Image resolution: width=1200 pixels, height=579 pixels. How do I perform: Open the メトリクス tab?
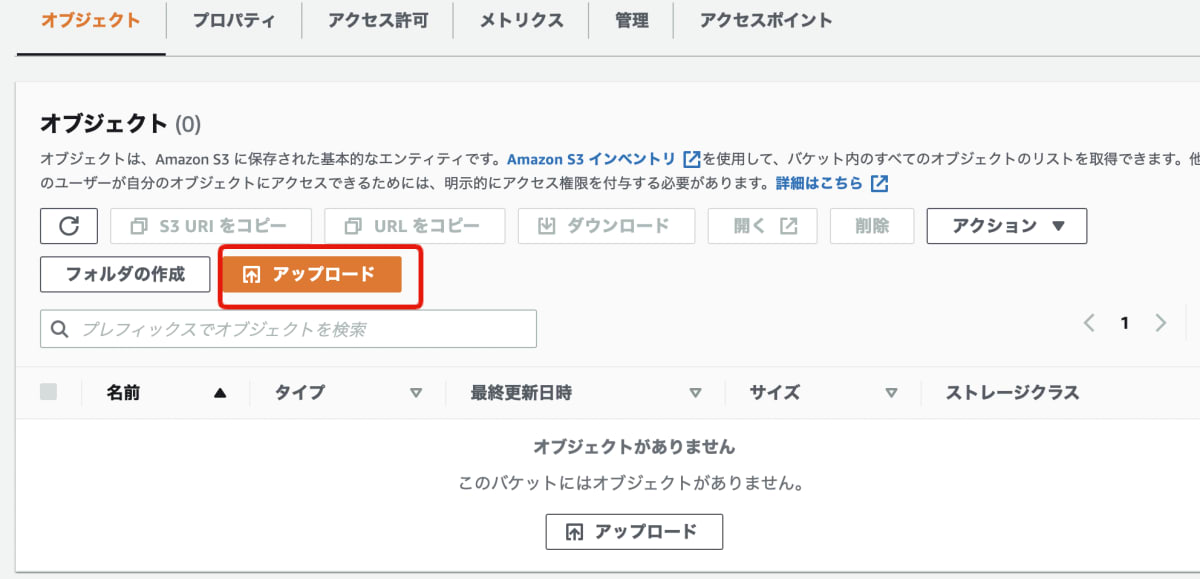[520, 20]
